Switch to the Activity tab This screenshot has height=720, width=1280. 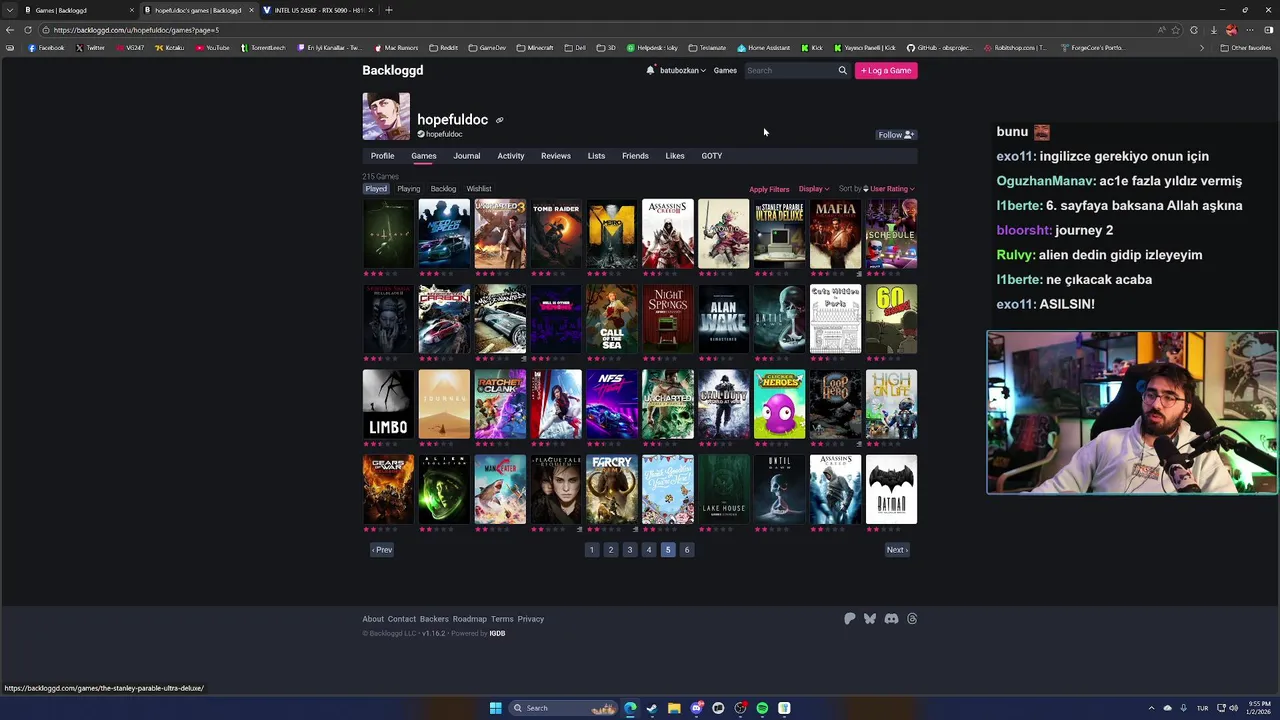click(x=511, y=156)
